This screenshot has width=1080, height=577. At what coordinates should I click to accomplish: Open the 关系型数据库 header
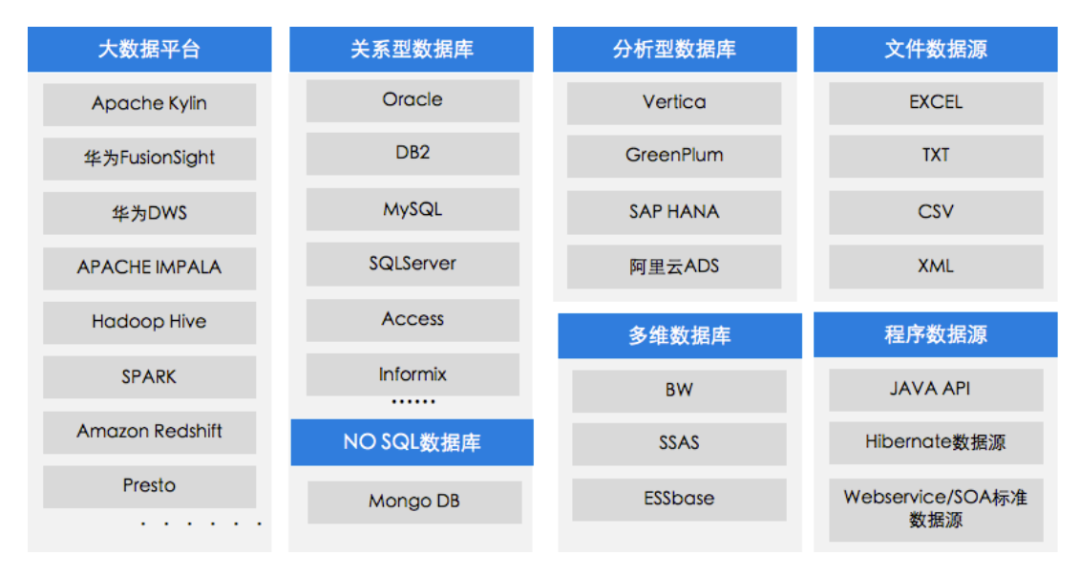pyautogui.click(x=411, y=49)
